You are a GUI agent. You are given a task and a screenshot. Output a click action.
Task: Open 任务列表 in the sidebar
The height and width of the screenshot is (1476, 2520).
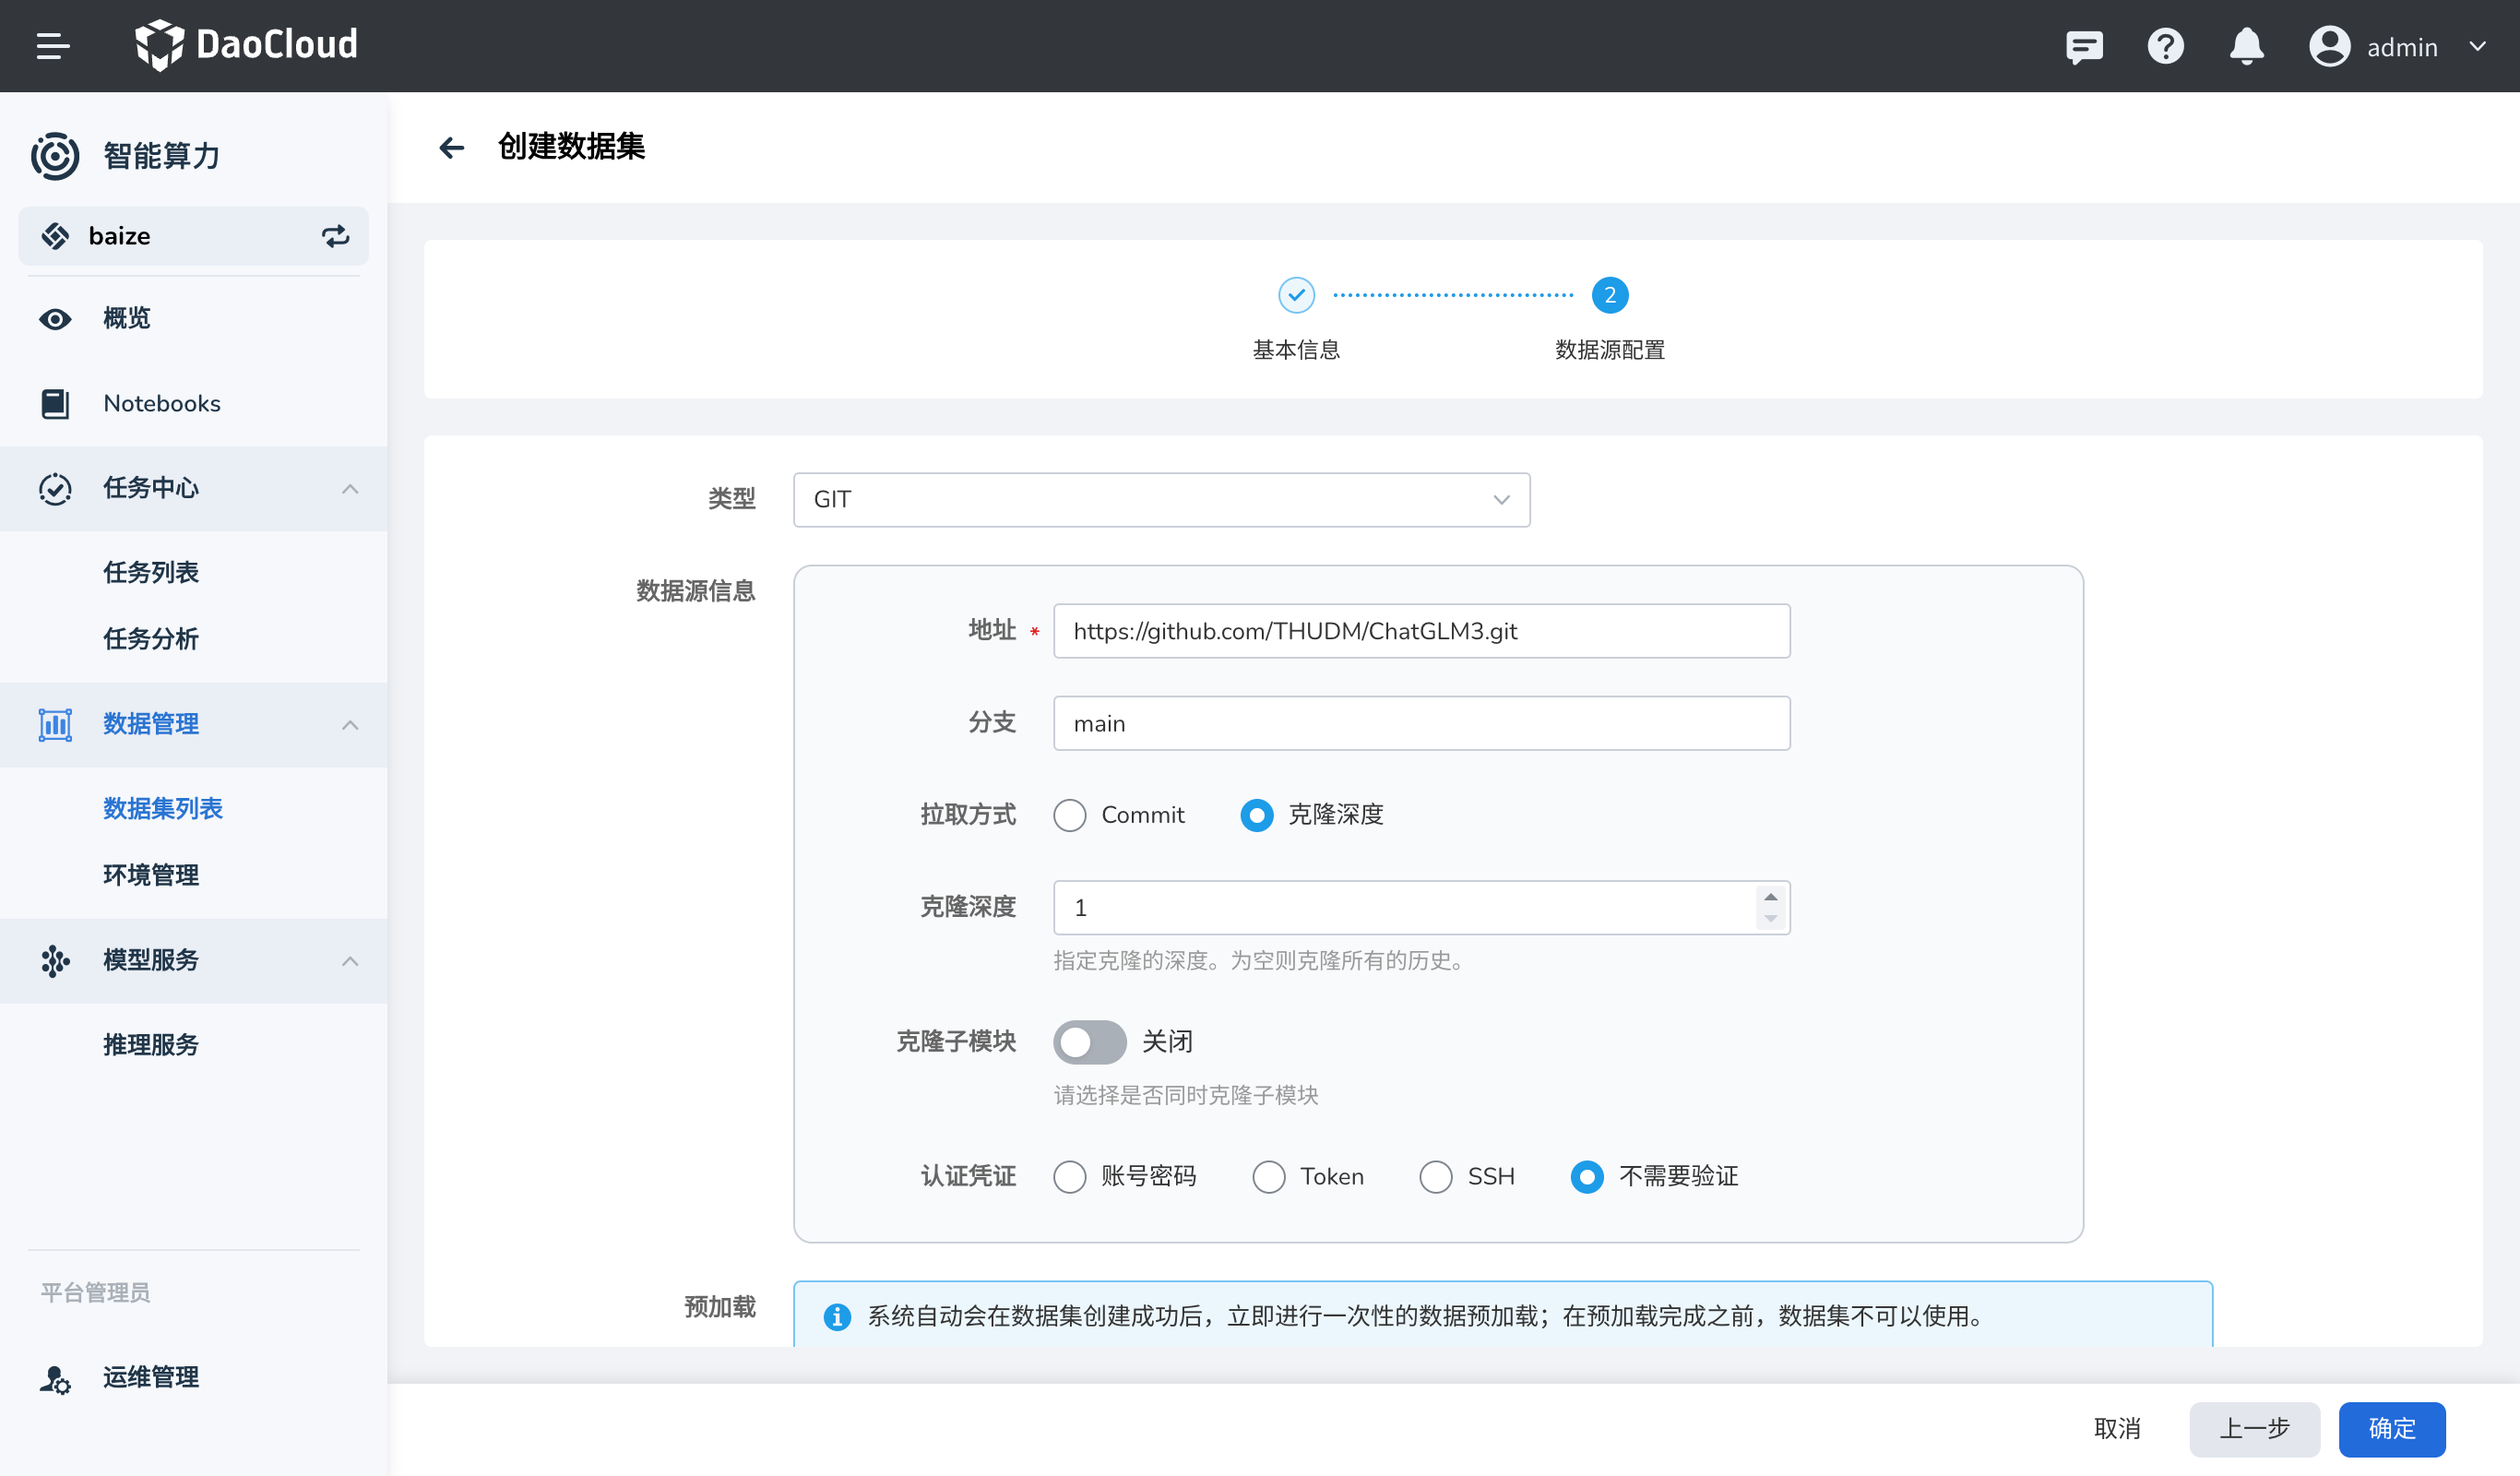(151, 572)
